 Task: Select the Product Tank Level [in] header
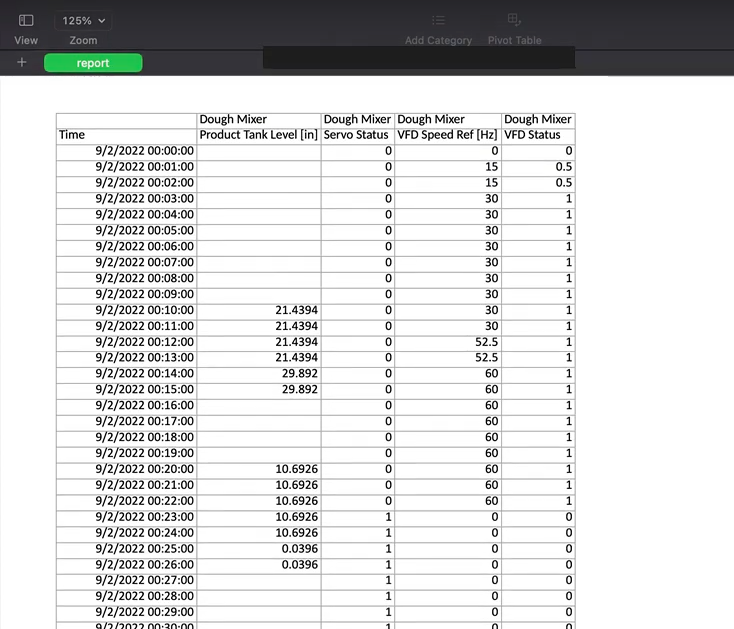click(x=259, y=135)
